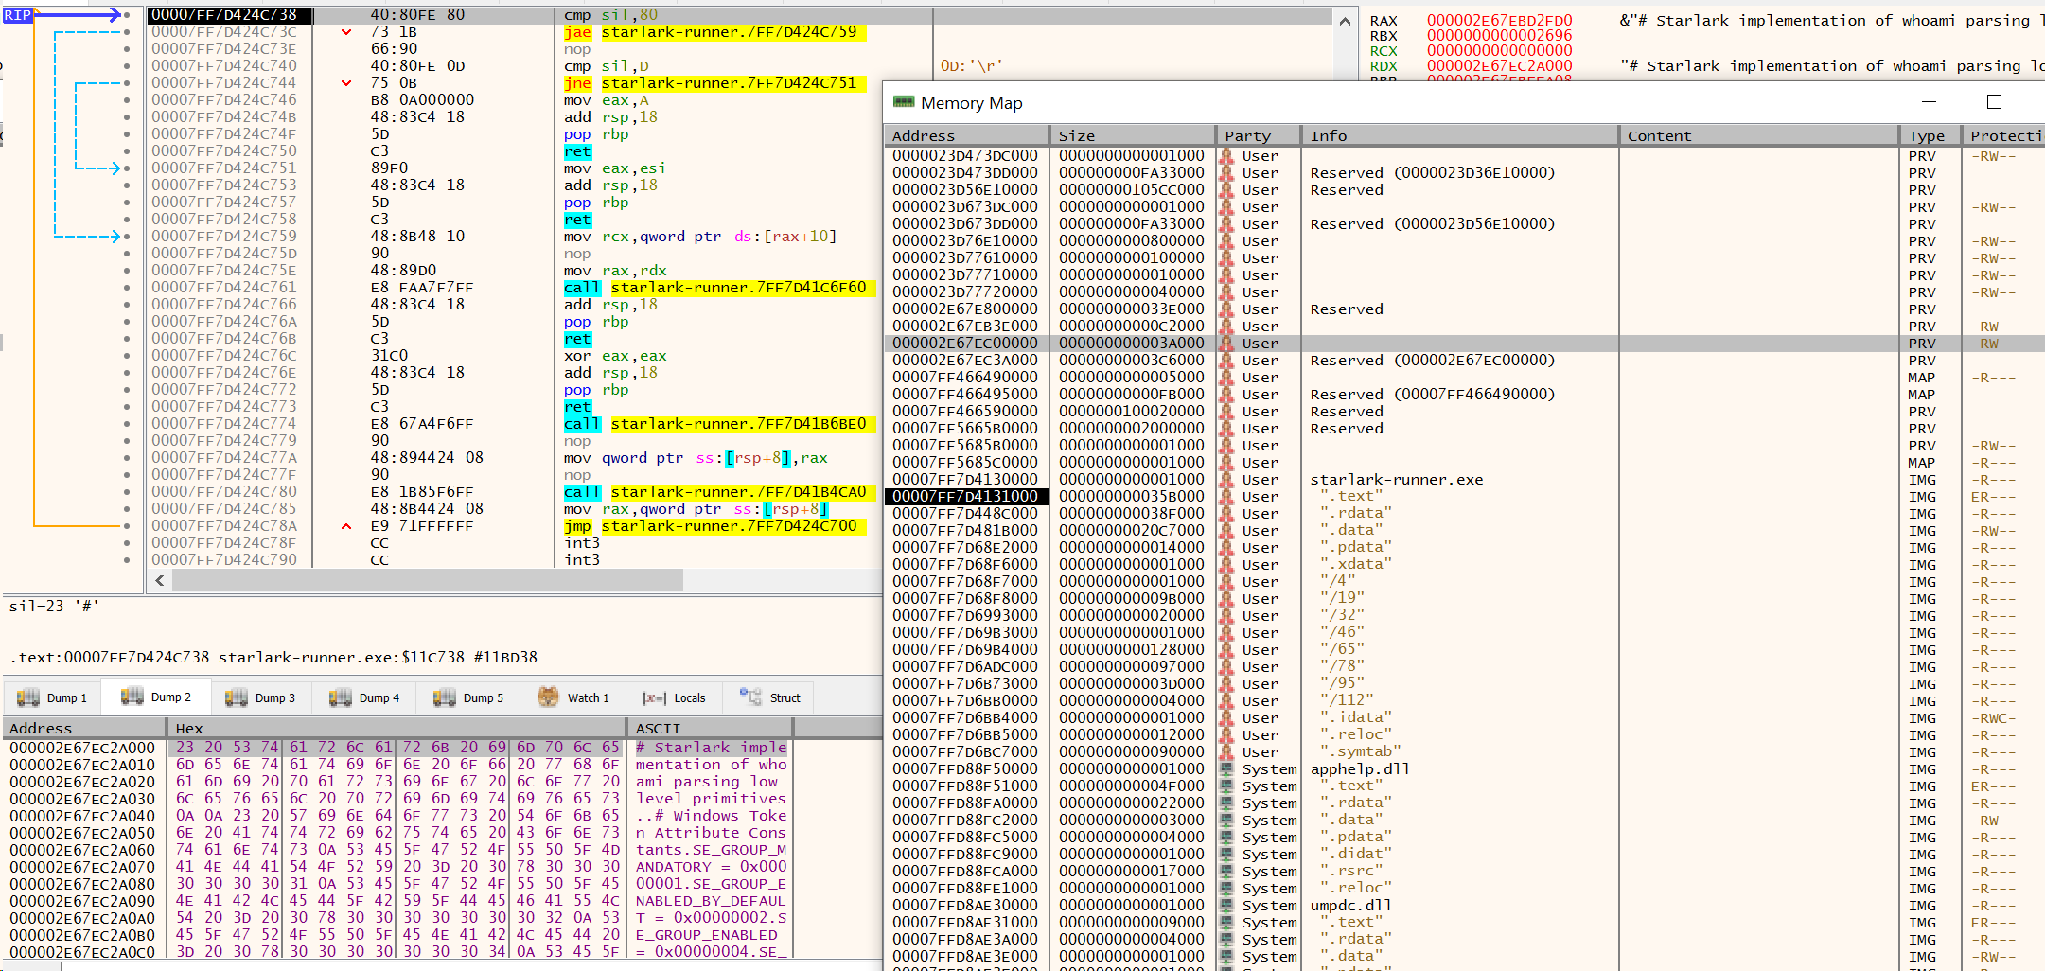The width and height of the screenshot is (2045, 971).
Task: Sort Memory Map by Size column
Action: click(1133, 136)
